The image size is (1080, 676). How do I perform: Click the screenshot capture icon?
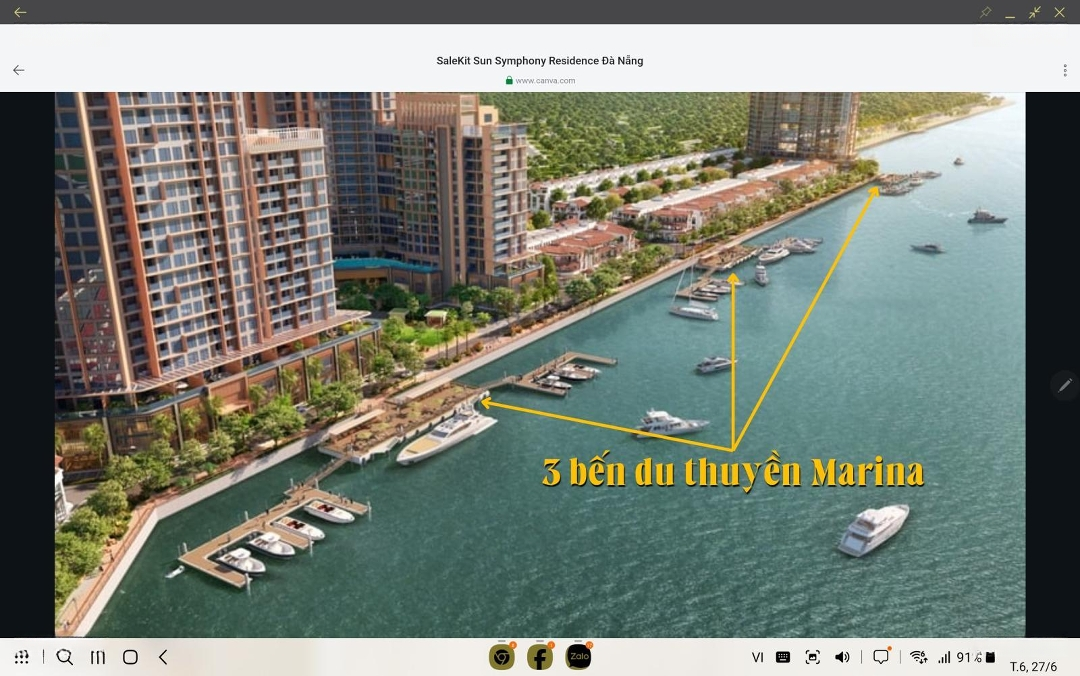(813, 657)
